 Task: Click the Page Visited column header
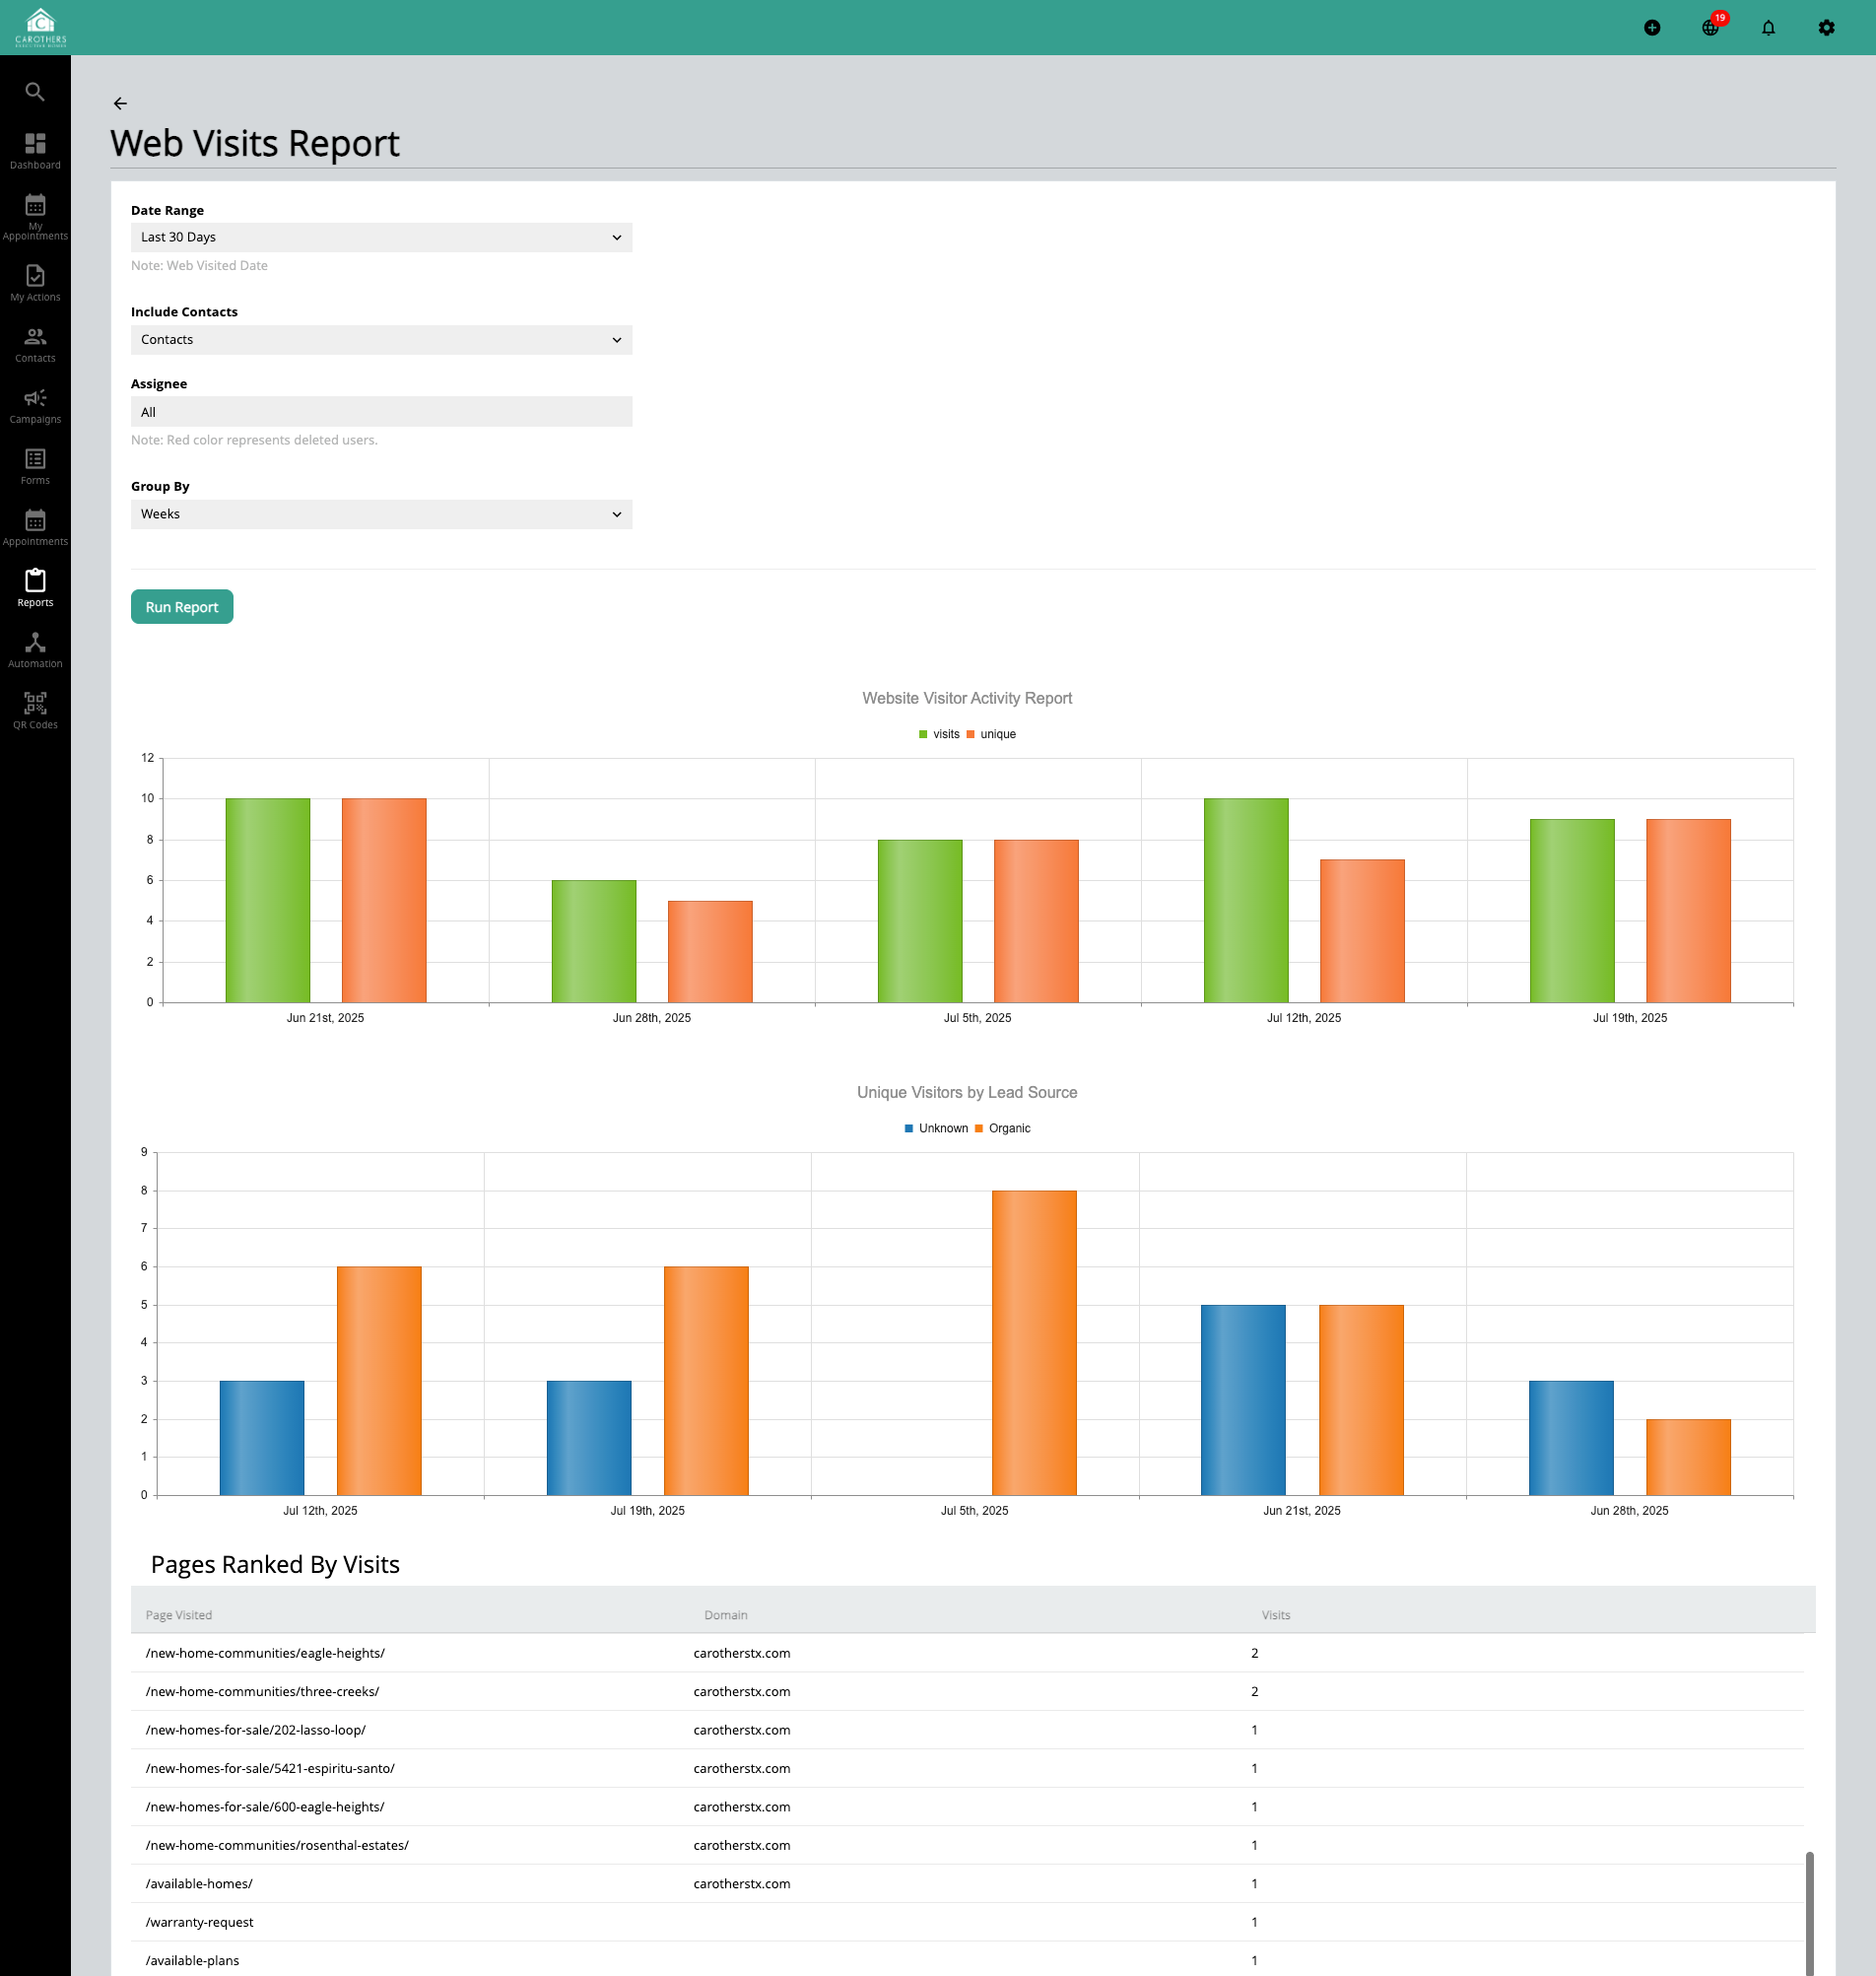pos(179,1615)
